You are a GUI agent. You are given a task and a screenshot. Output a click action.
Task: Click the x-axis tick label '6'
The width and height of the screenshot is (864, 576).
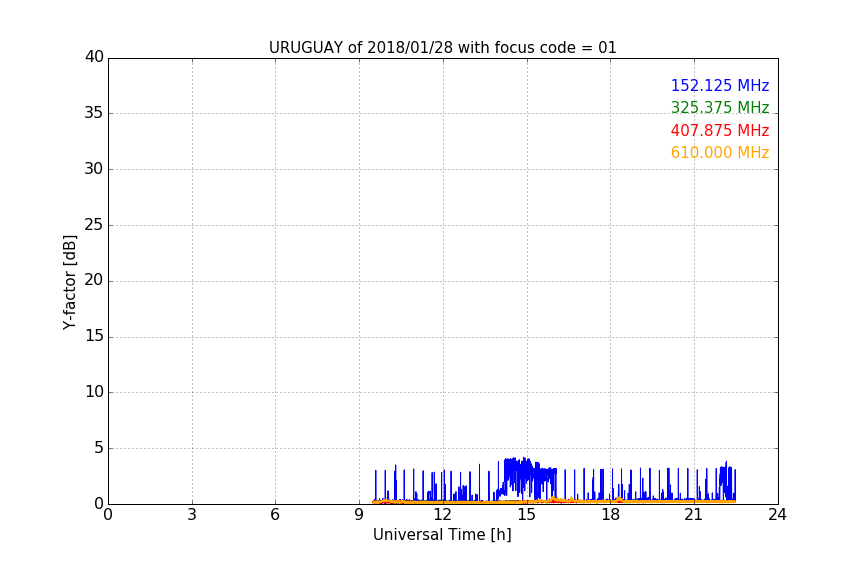tap(275, 515)
